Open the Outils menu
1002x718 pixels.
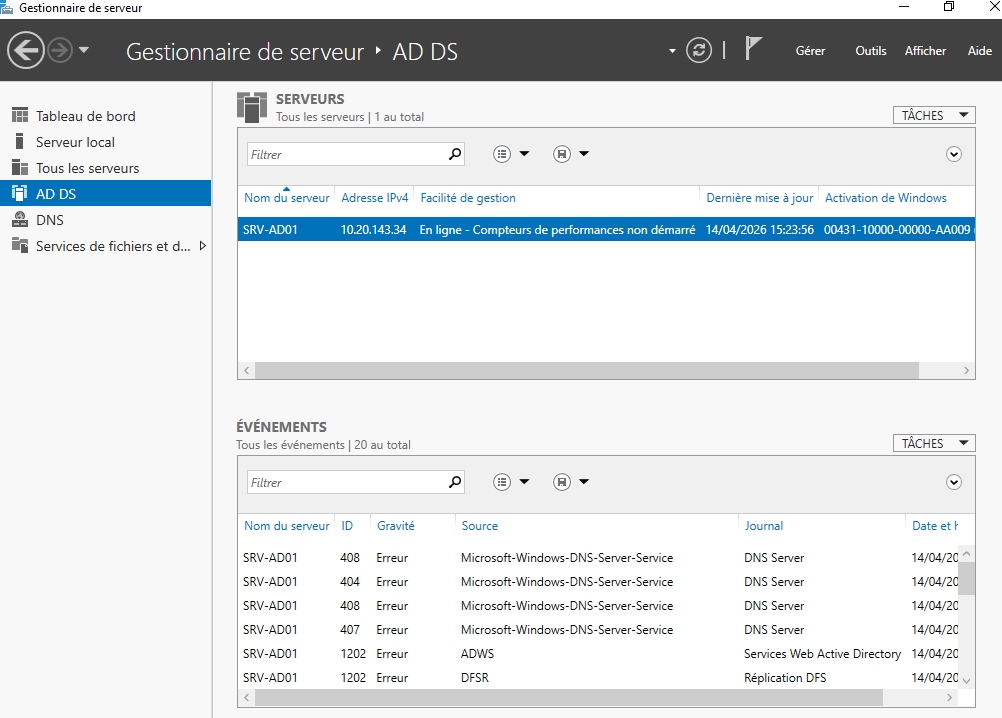(x=871, y=50)
